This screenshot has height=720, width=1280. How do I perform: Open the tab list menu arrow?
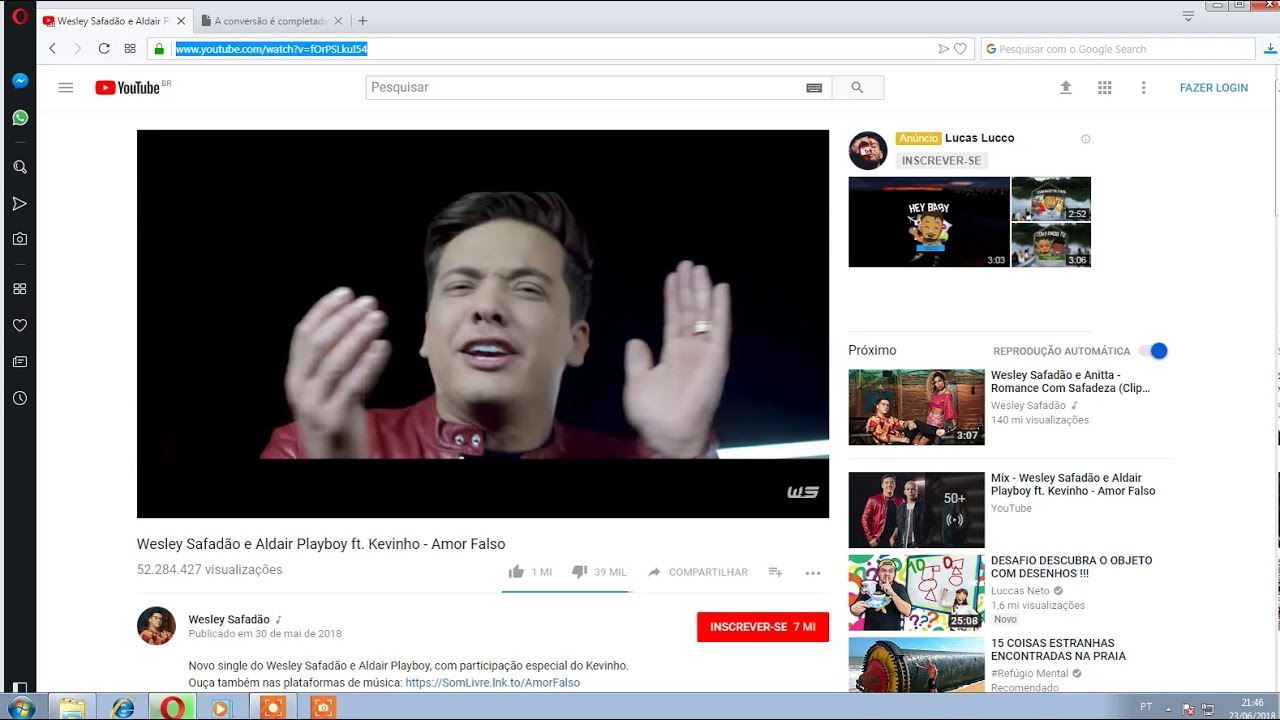pos(1188,16)
